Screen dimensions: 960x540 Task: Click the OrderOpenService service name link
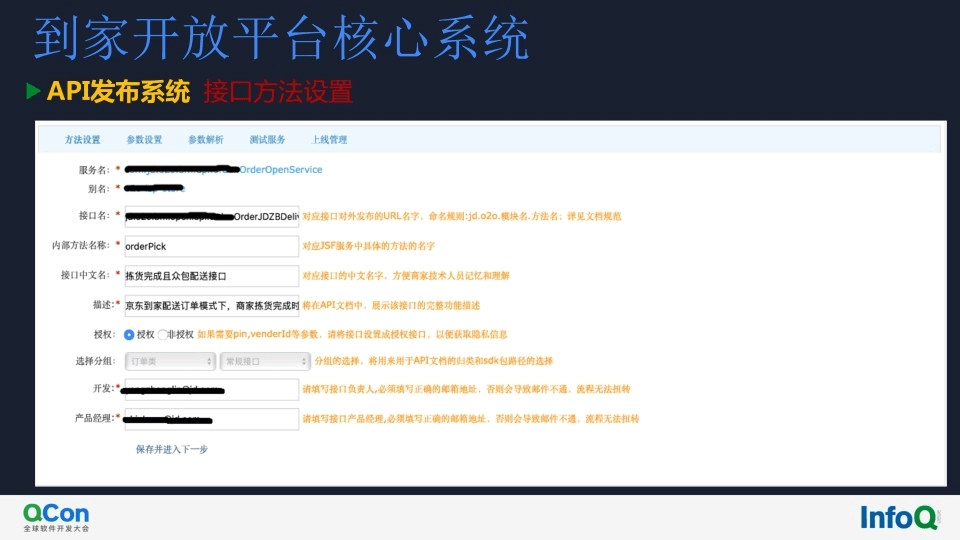[x=280, y=170]
